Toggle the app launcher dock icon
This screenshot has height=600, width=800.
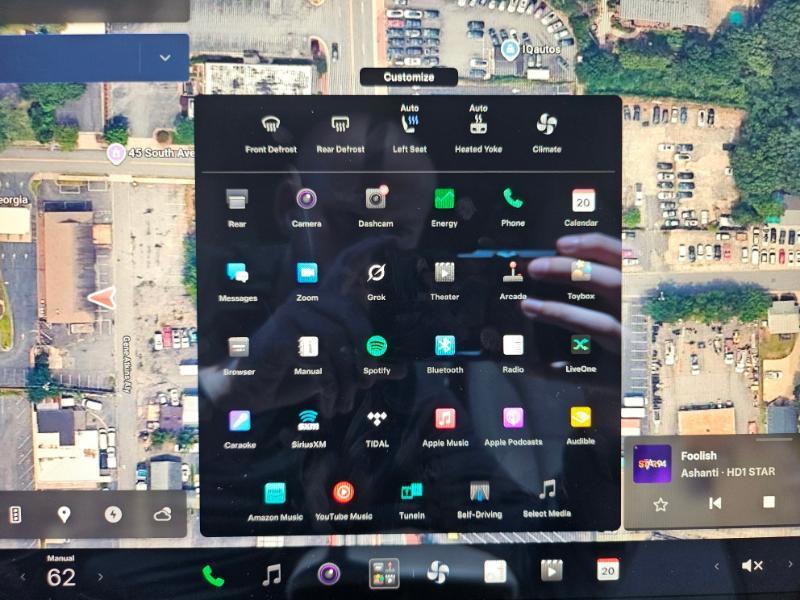(x=384, y=573)
